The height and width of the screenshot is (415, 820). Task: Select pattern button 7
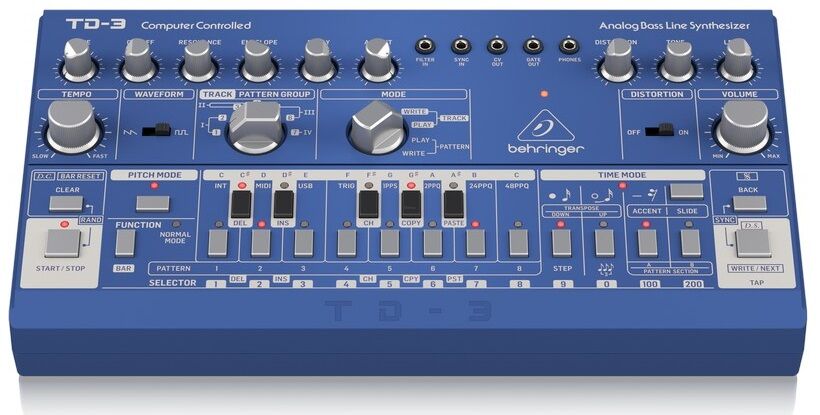click(x=475, y=243)
